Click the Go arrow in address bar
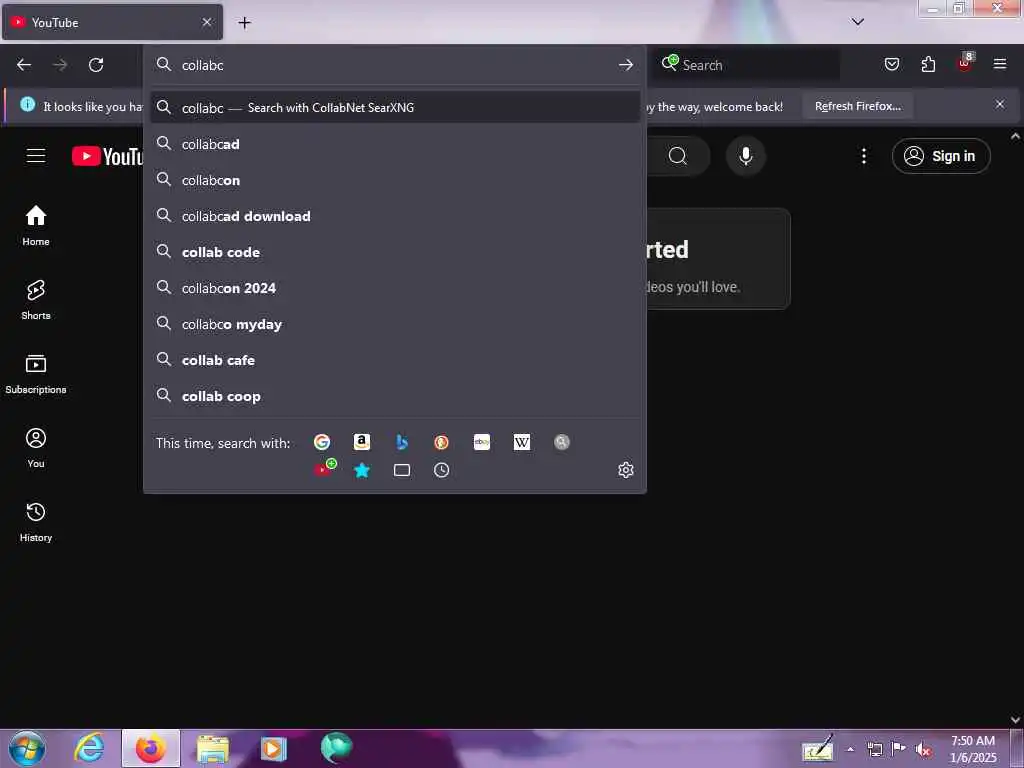1024x768 pixels. pos(626,65)
